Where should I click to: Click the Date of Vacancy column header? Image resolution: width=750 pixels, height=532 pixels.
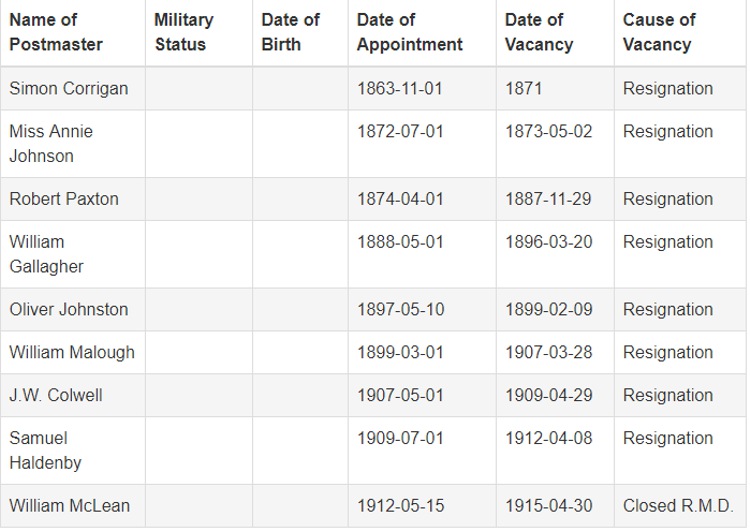539,32
